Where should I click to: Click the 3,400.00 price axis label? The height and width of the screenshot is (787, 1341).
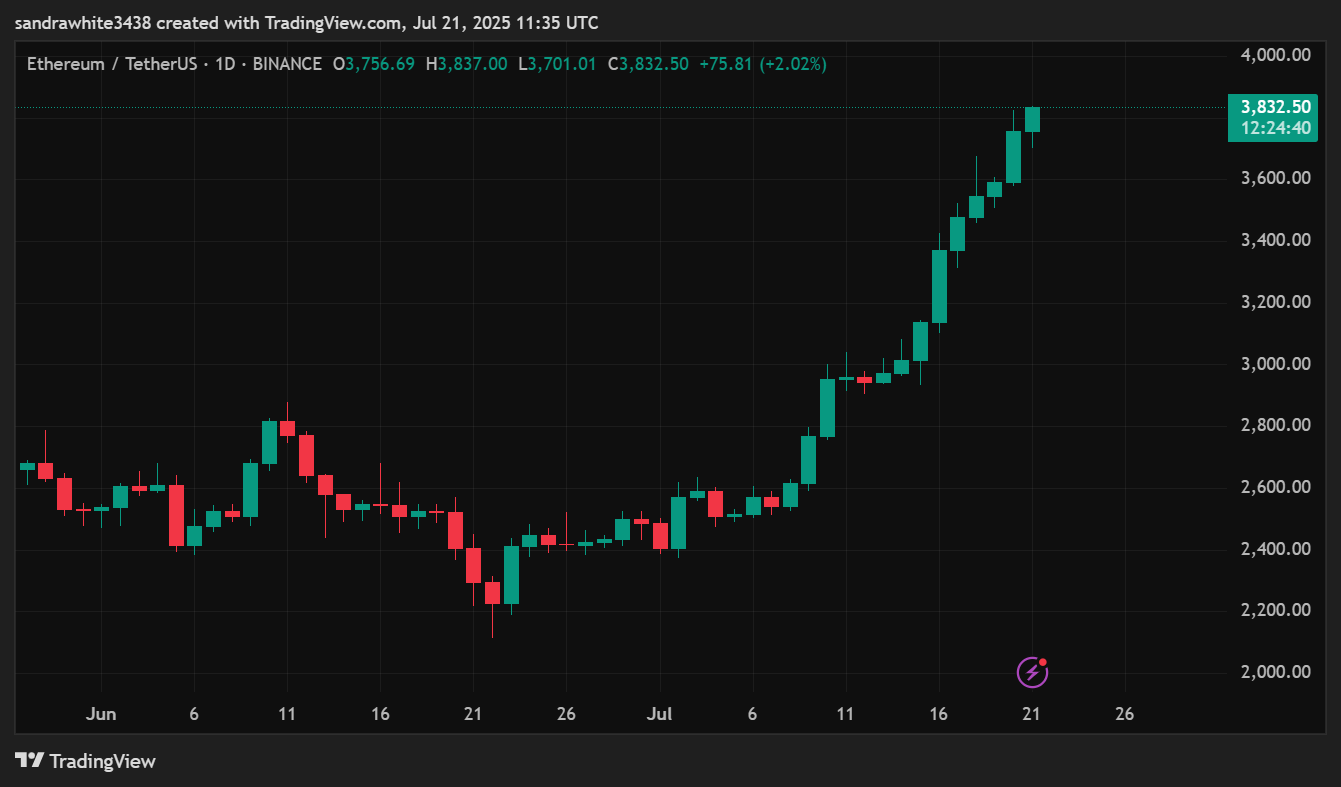(x=1275, y=240)
